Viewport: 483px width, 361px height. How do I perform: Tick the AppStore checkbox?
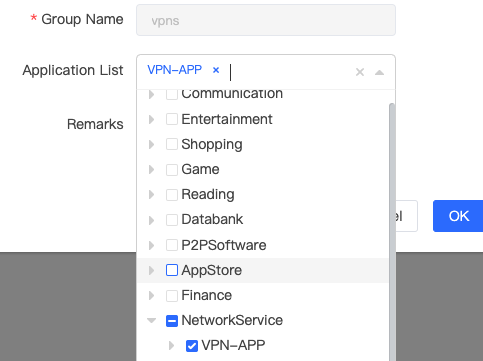tap(172, 270)
